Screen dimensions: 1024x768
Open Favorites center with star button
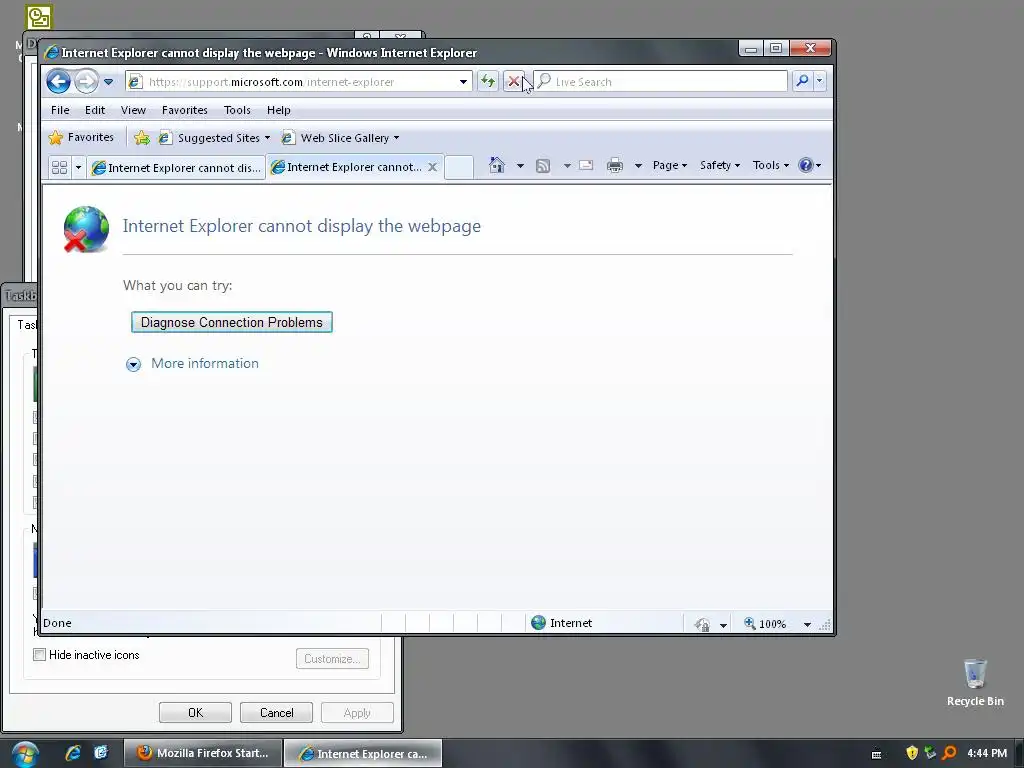[81, 137]
